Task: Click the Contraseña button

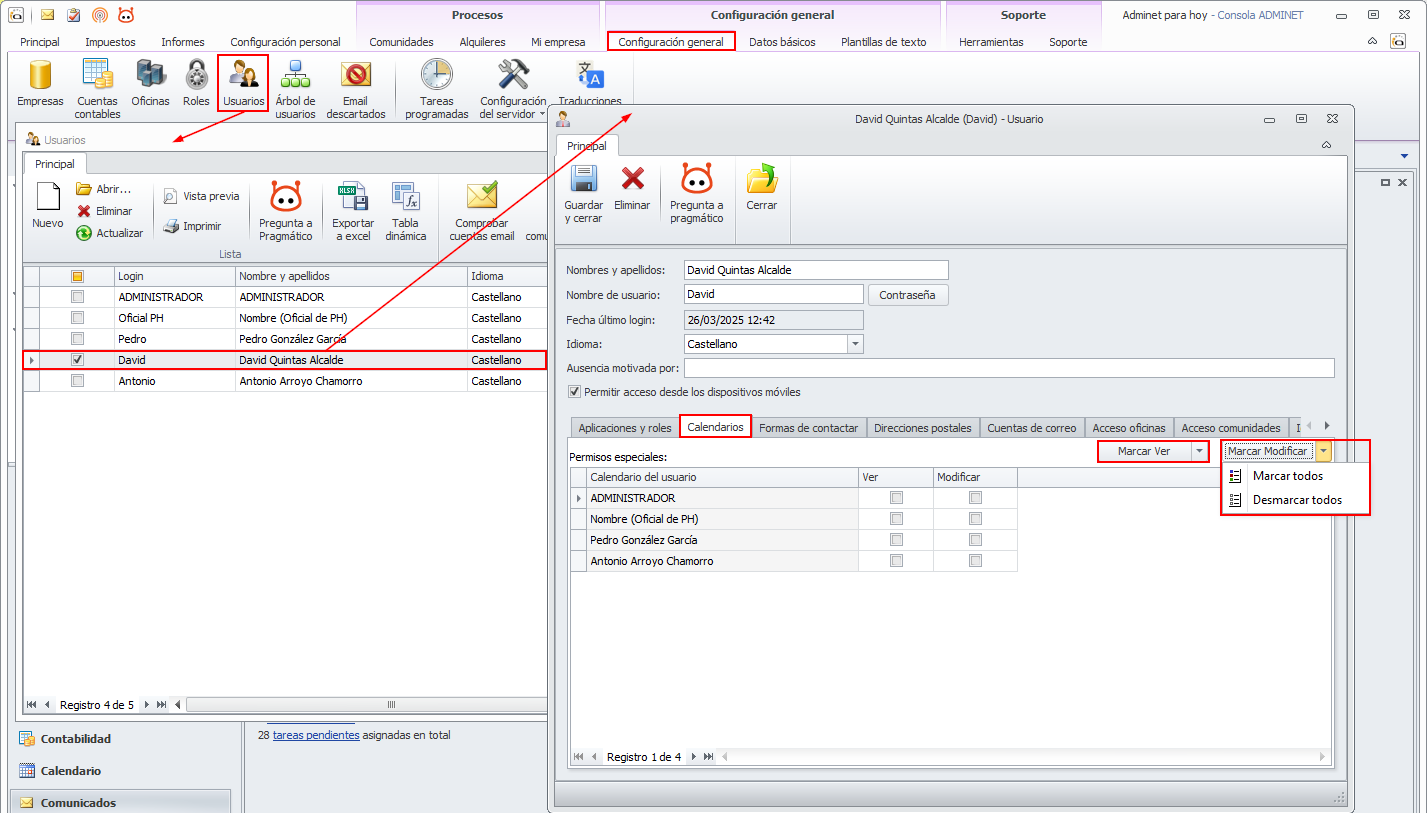Action: [x=907, y=295]
